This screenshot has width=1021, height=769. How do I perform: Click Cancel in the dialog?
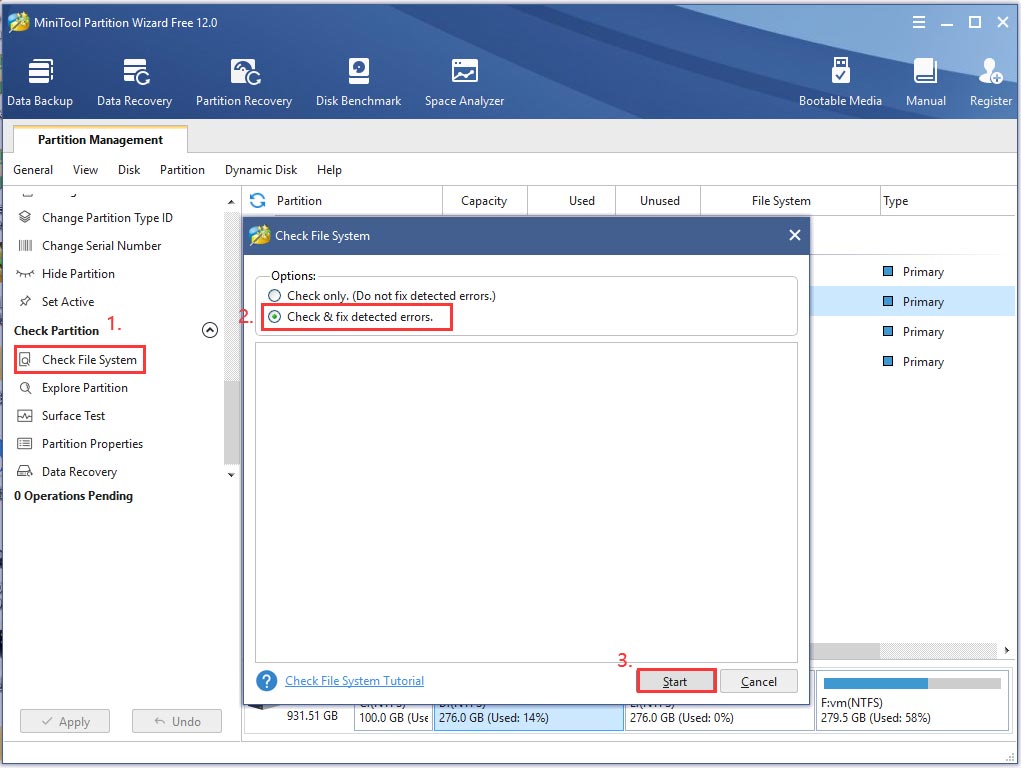pyautogui.click(x=759, y=682)
